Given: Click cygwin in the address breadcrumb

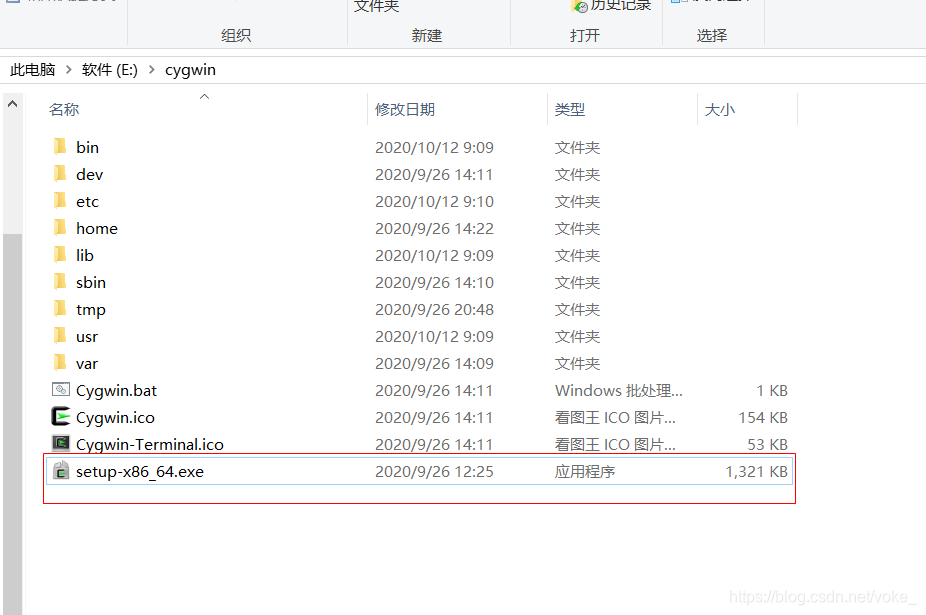Looking at the screenshot, I should 190,70.
